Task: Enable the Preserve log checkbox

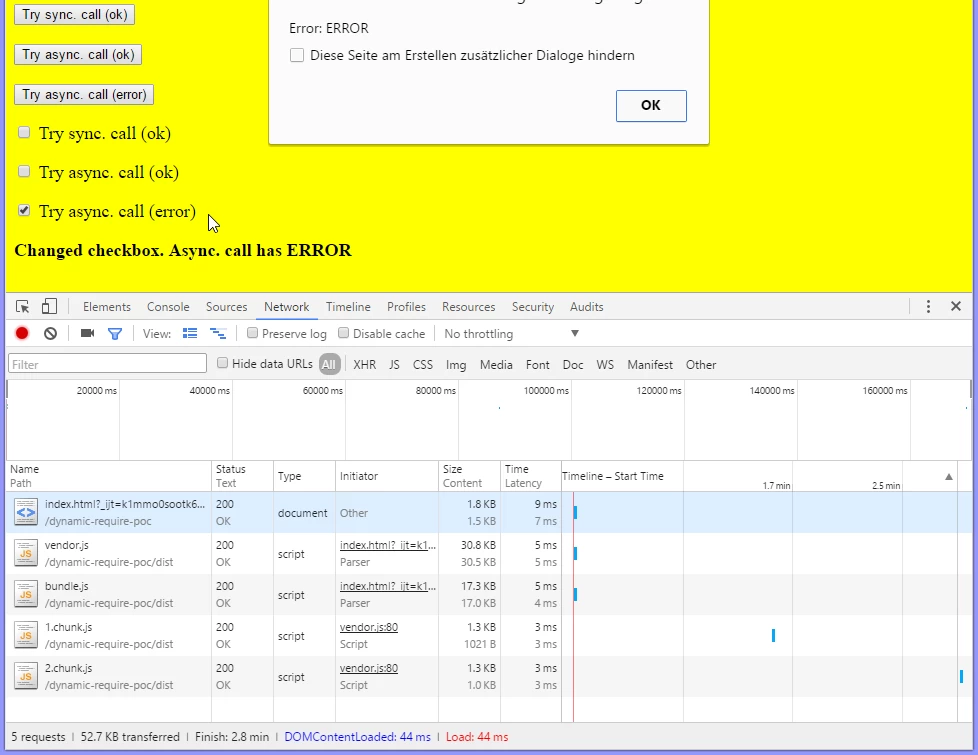Action: pyautogui.click(x=253, y=333)
